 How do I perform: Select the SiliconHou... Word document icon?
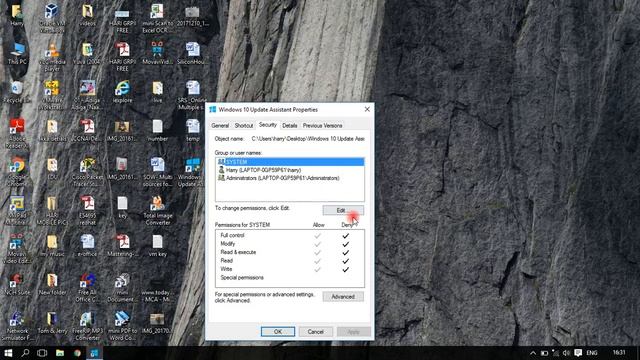click(x=192, y=53)
